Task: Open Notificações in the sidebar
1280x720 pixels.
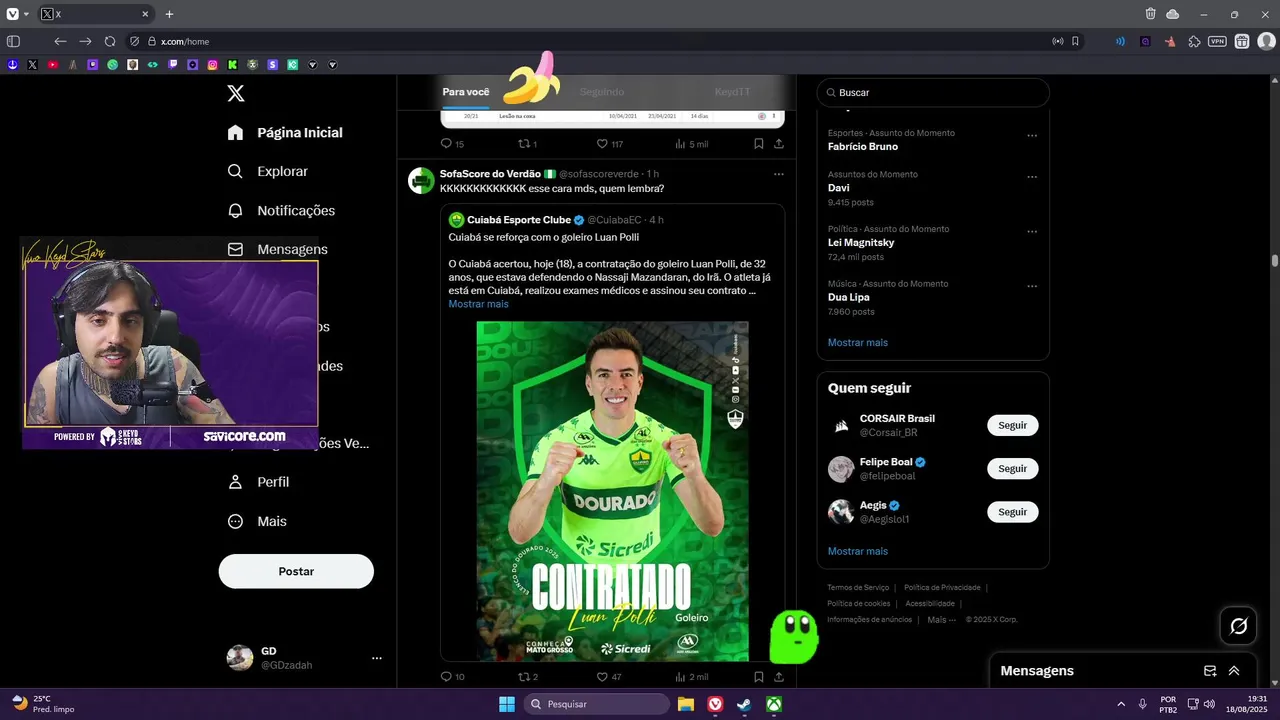Action: click(x=281, y=210)
